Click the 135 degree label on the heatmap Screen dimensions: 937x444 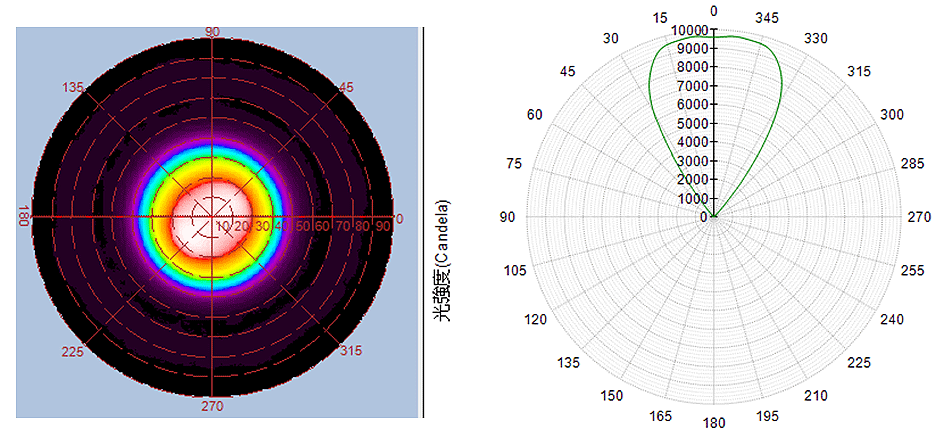[72, 88]
